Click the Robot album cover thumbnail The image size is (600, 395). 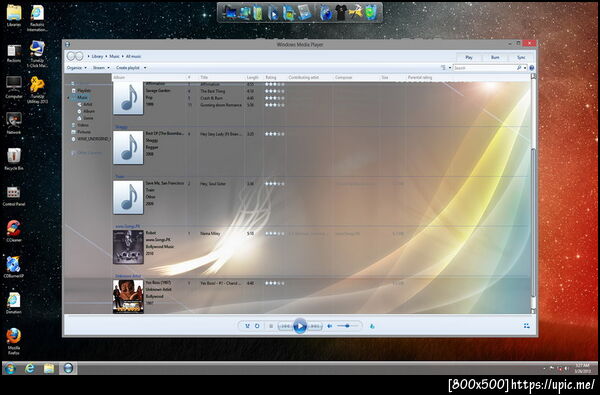[x=128, y=247]
